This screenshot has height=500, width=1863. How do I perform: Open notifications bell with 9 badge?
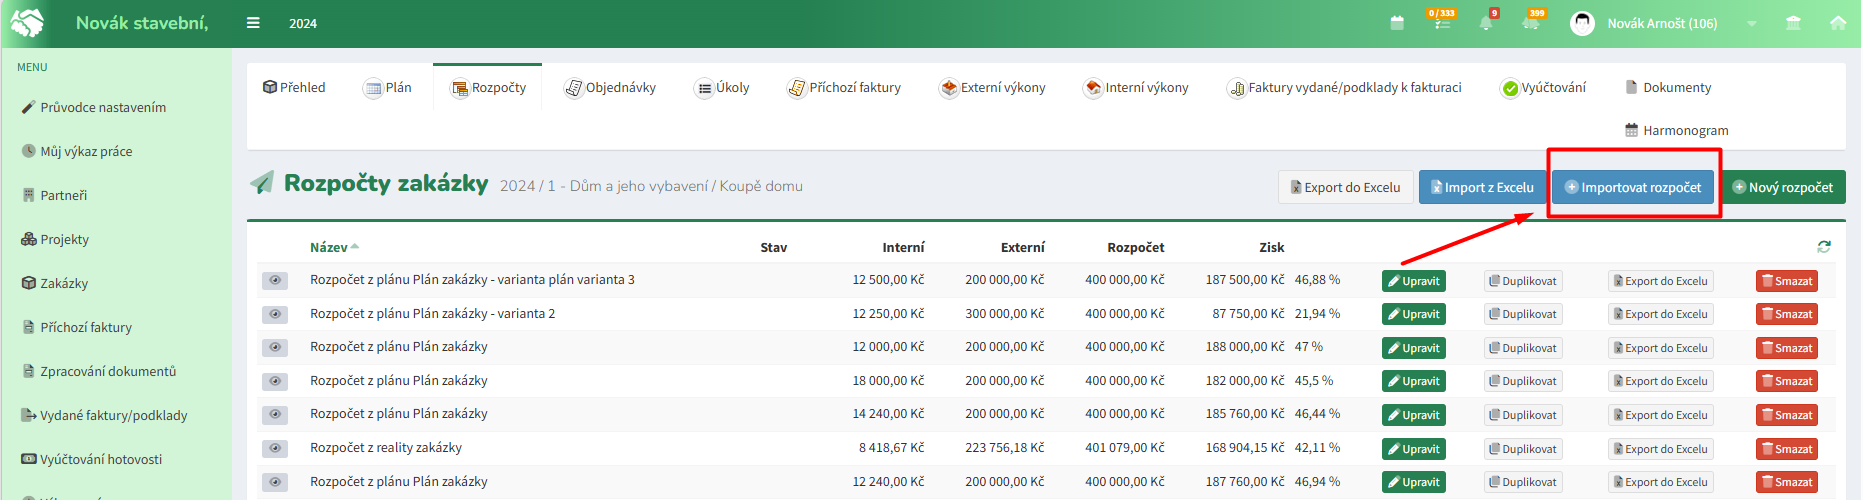(x=1487, y=21)
